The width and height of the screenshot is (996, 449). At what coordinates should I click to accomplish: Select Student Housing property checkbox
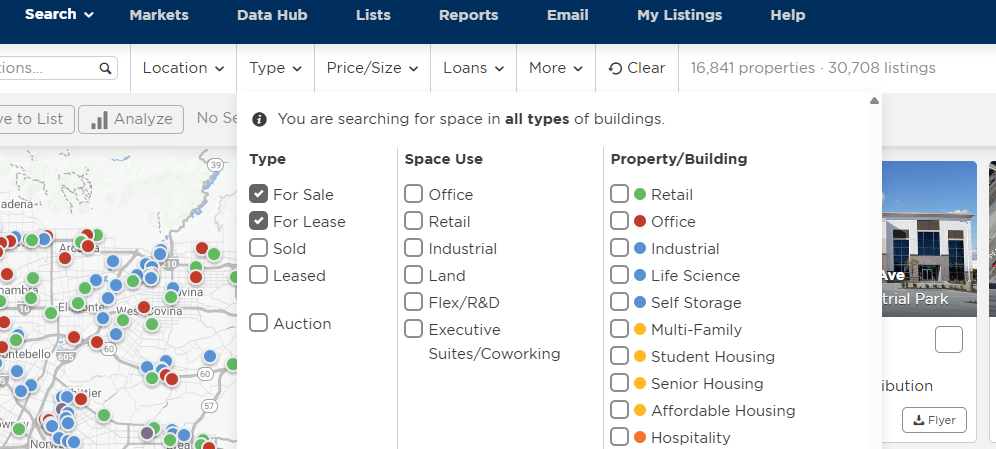pyautogui.click(x=619, y=356)
